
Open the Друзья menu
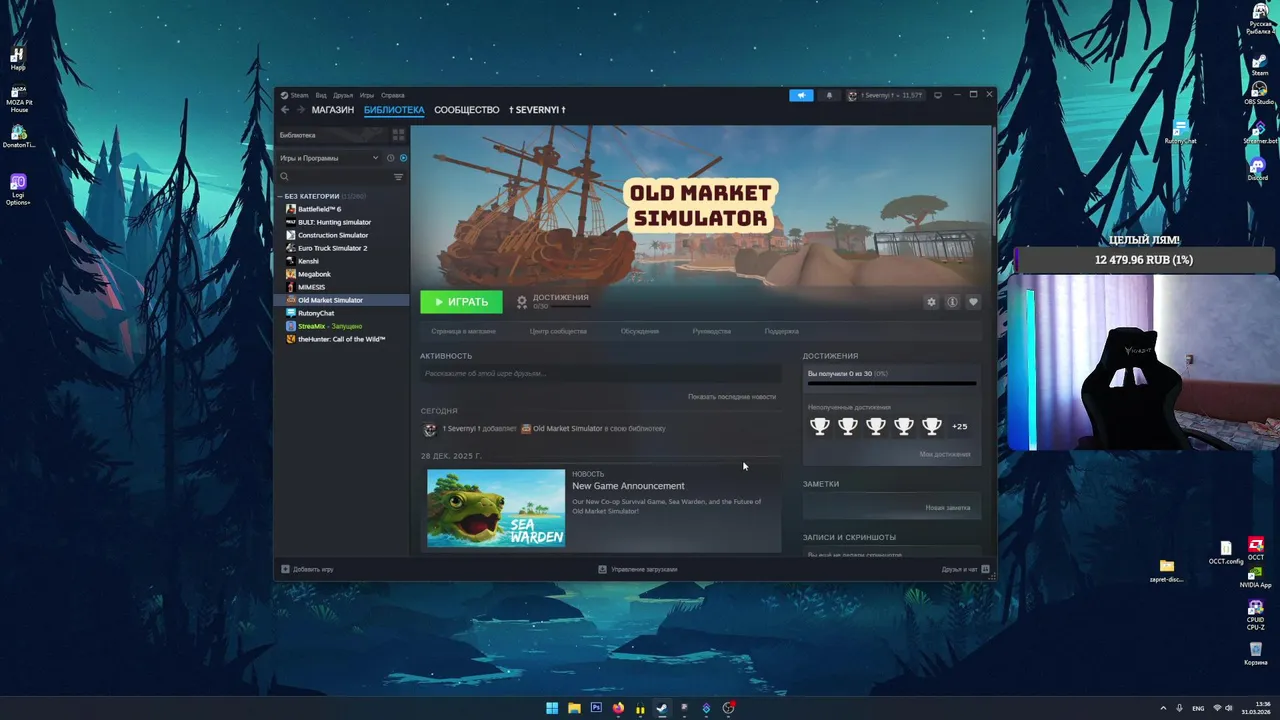pyautogui.click(x=343, y=95)
